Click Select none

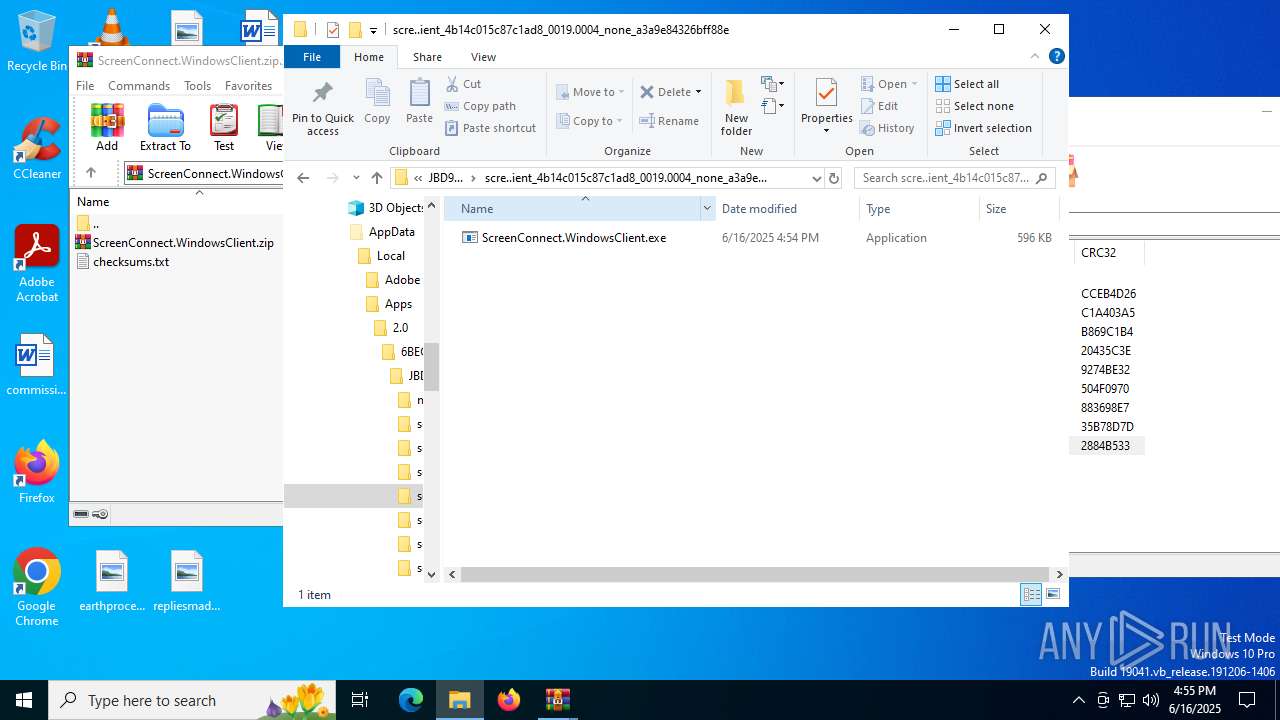[x=974, y=106]
